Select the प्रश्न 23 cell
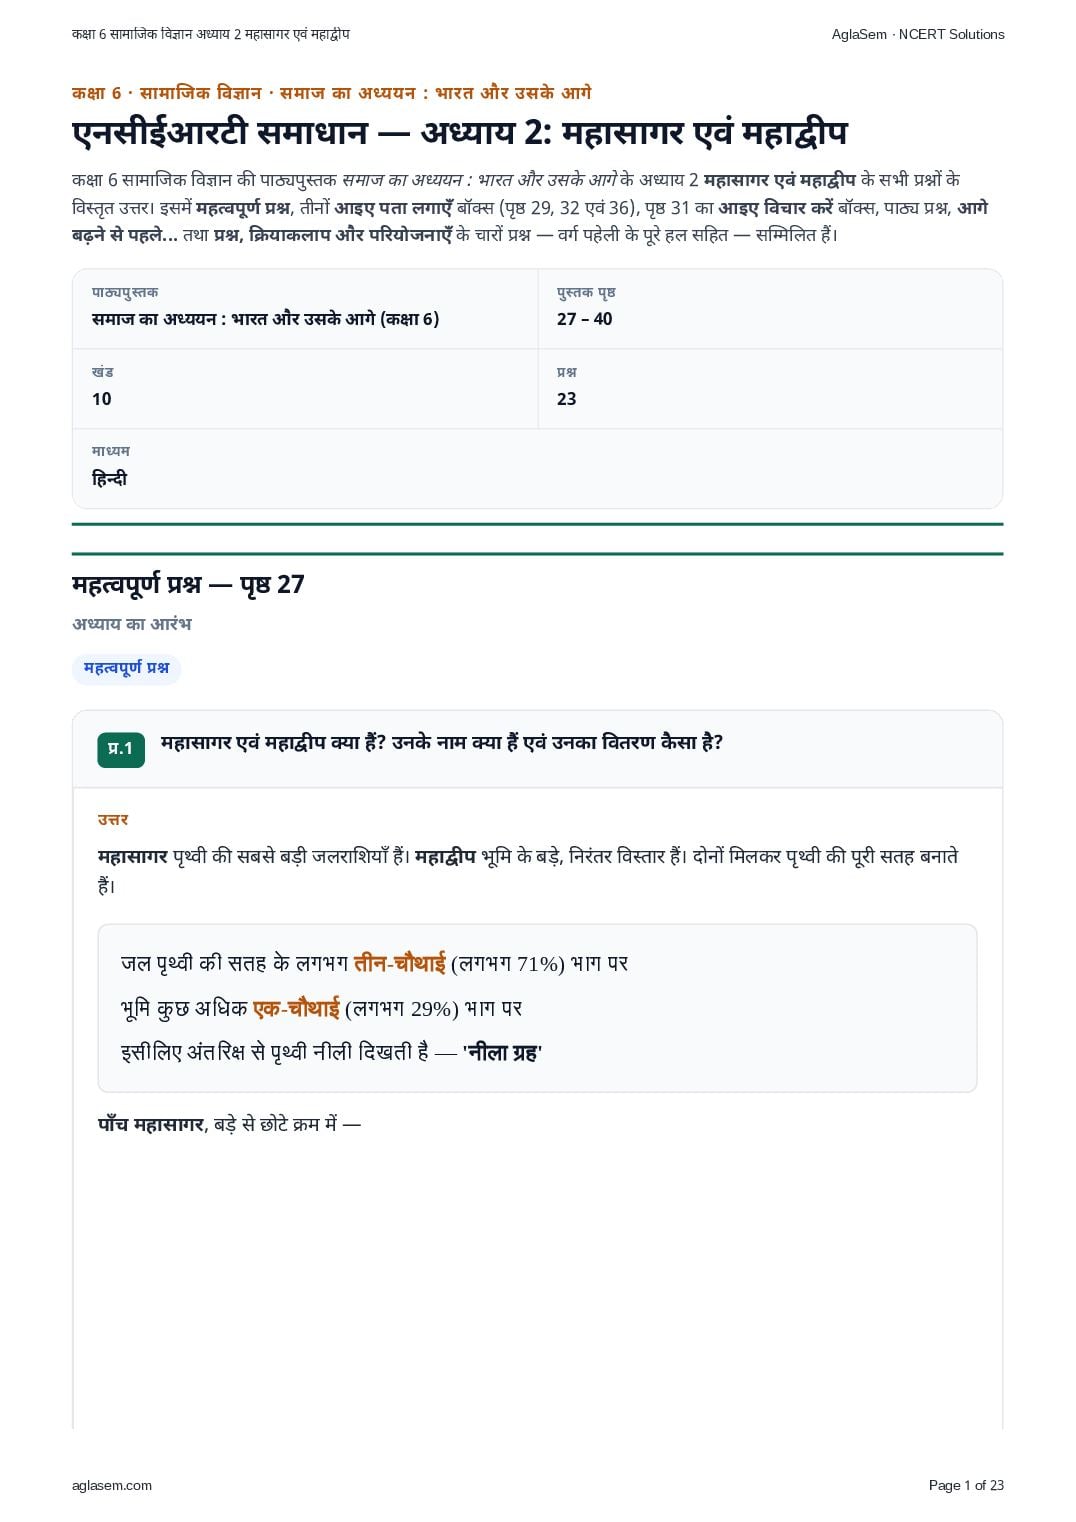Screen dimensions: 1076x1522 (770, 388)
